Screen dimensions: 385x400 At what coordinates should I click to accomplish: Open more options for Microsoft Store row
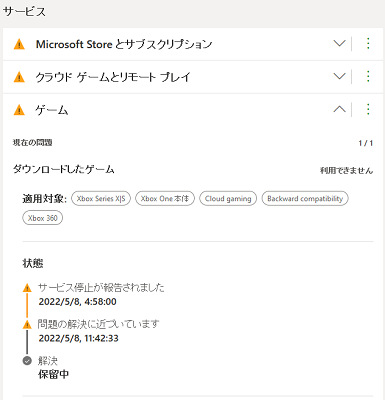click(x=368, y=44)
